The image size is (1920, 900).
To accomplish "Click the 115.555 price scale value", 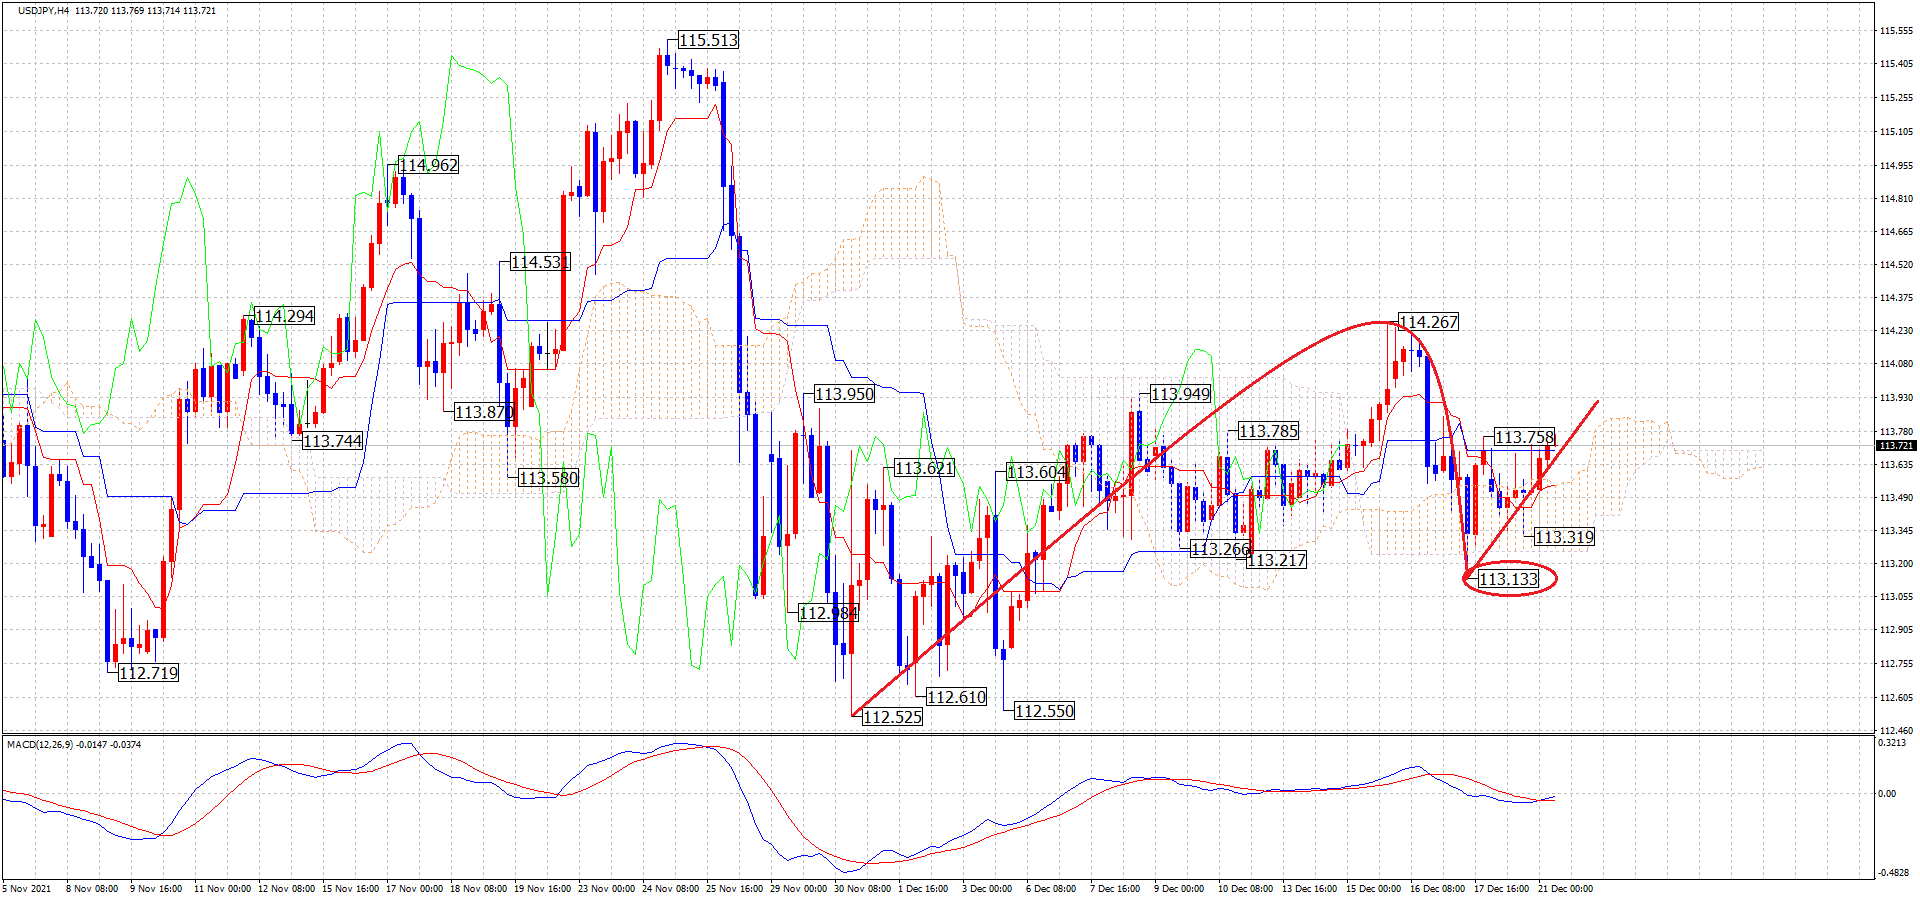I will (x=1896, y=31).
